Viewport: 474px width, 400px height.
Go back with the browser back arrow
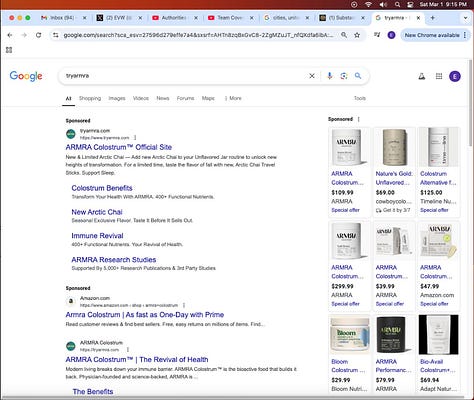click(x=10, y=35)
